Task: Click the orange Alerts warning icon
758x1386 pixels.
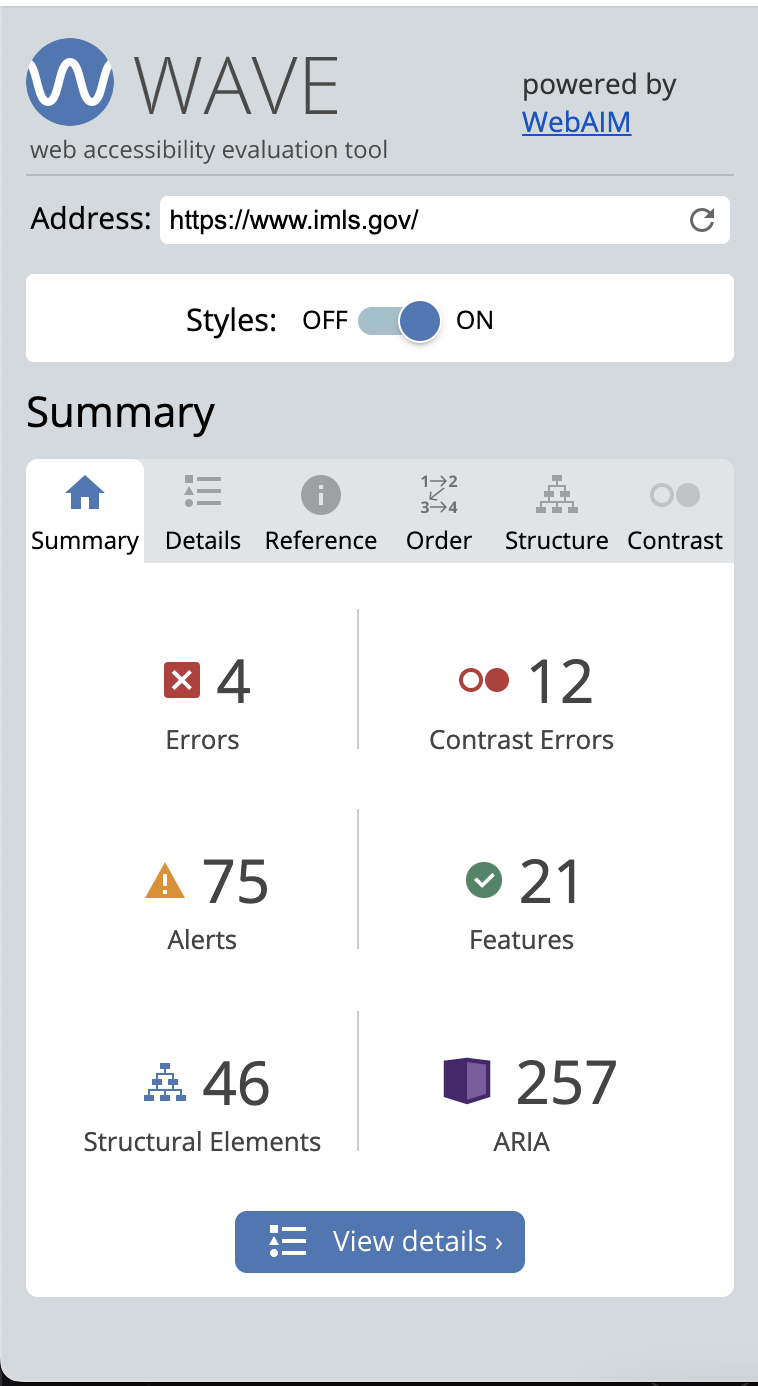Action: pyautogui.click(x=164, y=880)
